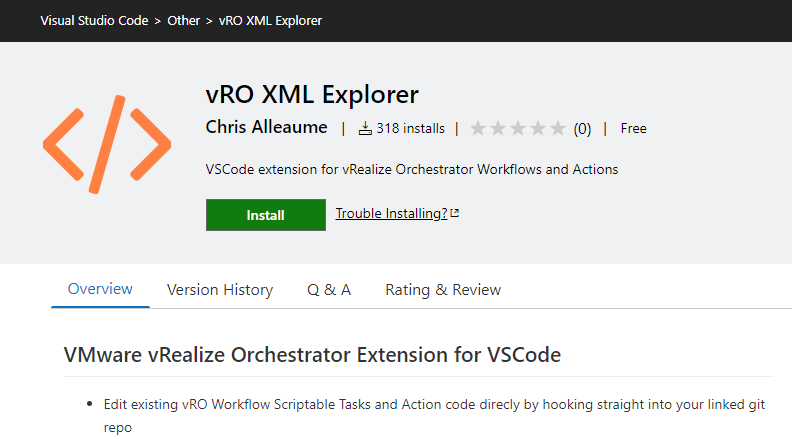792x439 pixels.
Task: Open the Trouble Installing? link
Action: click(391, 213)
